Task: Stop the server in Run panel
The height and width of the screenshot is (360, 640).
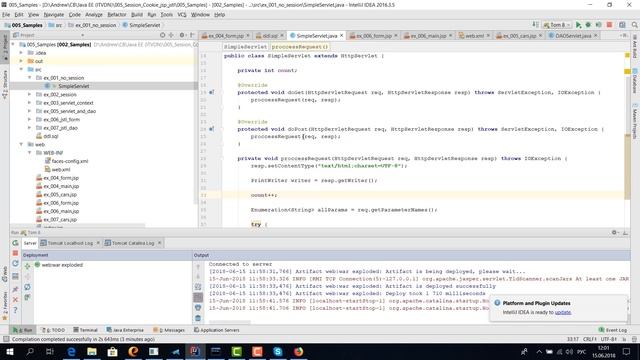Action: click(16, 253)
